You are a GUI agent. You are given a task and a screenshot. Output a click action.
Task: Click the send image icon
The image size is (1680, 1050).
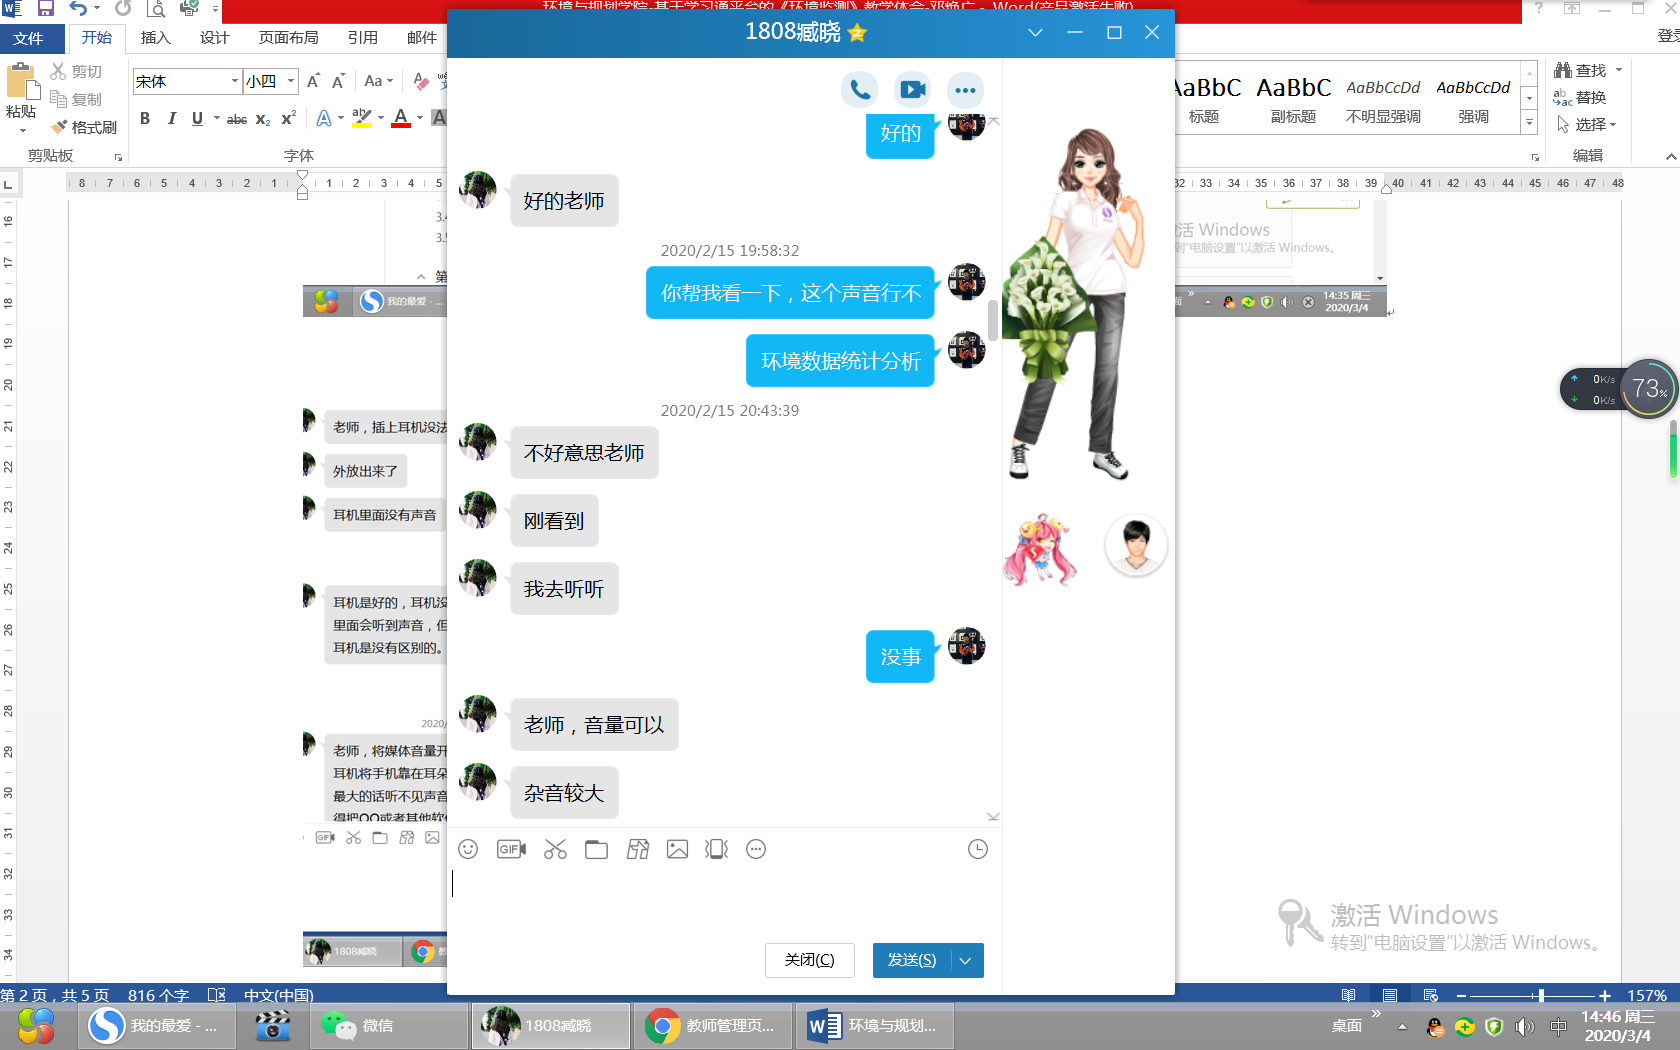click(677, 849)
